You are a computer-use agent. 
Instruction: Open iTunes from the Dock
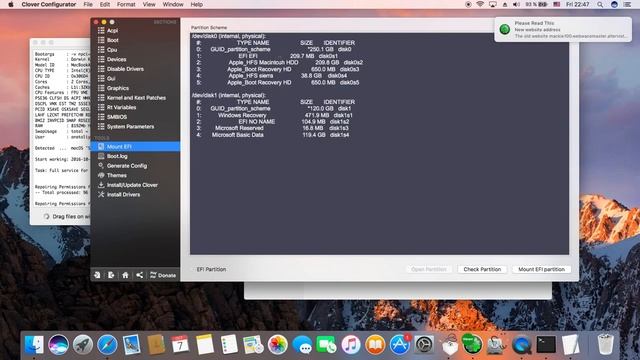(x=351, y=345)
